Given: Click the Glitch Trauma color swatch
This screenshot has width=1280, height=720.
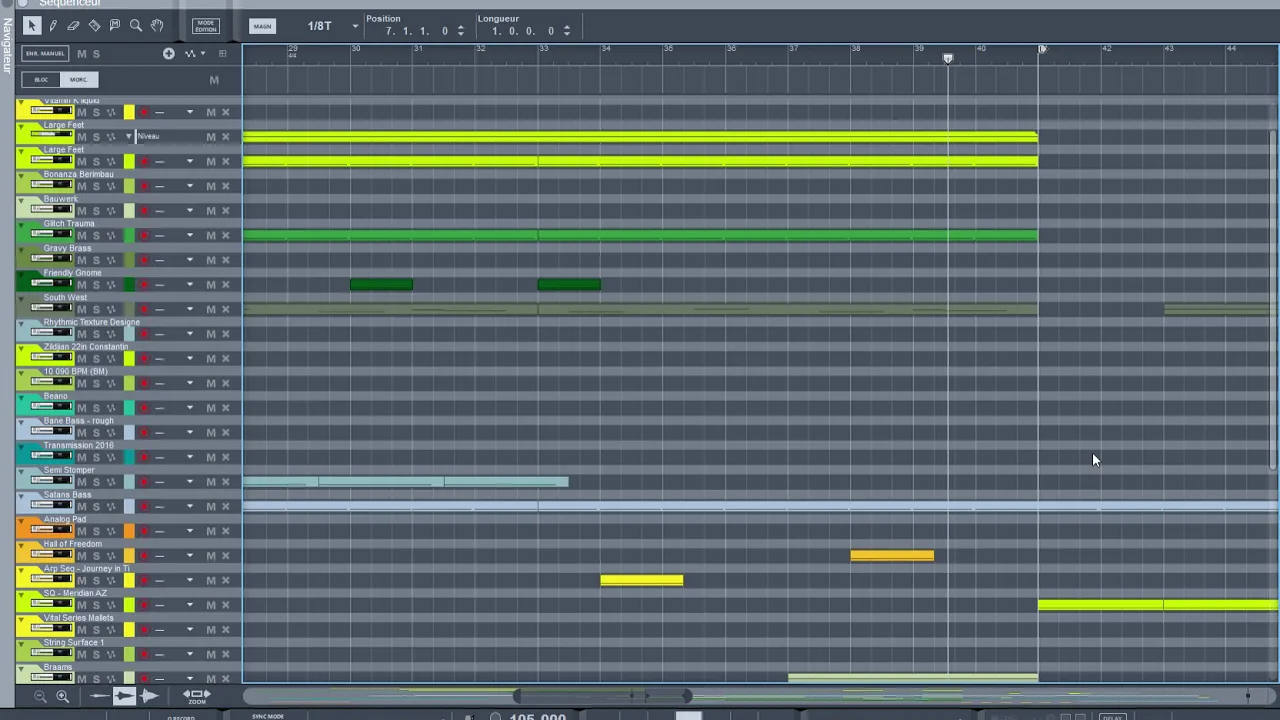Looking at the screenshot, I should pos(129,236).
